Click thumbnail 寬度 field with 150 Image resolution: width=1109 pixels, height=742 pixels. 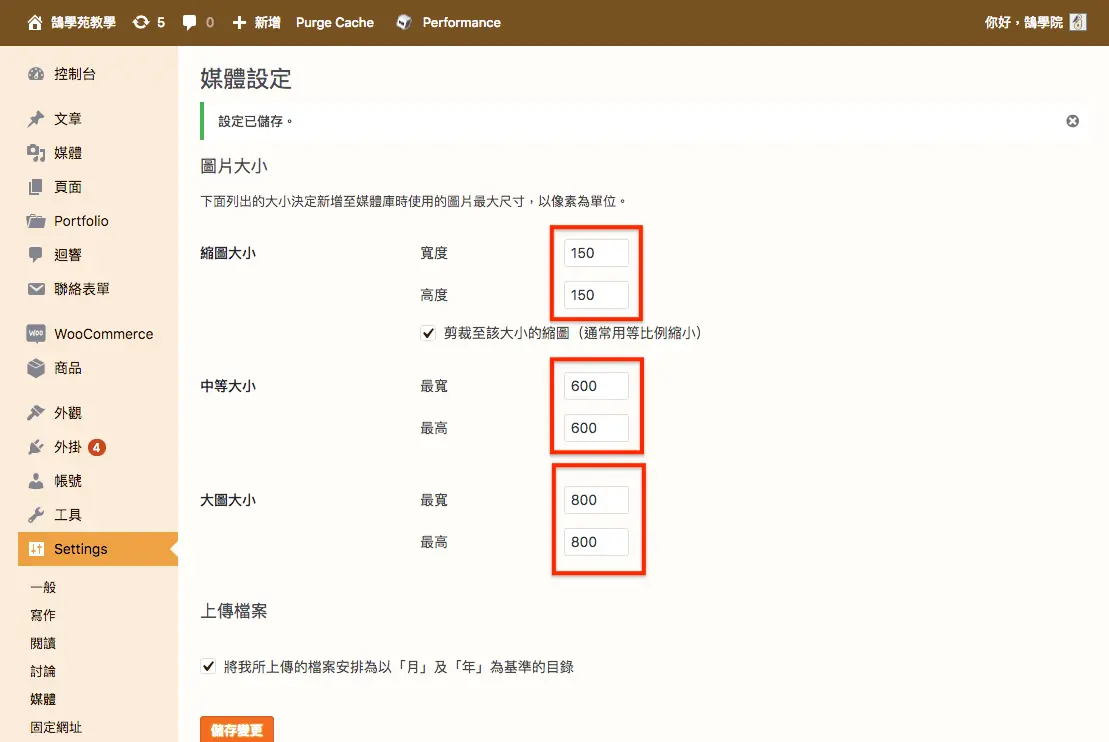pos(596,253)
